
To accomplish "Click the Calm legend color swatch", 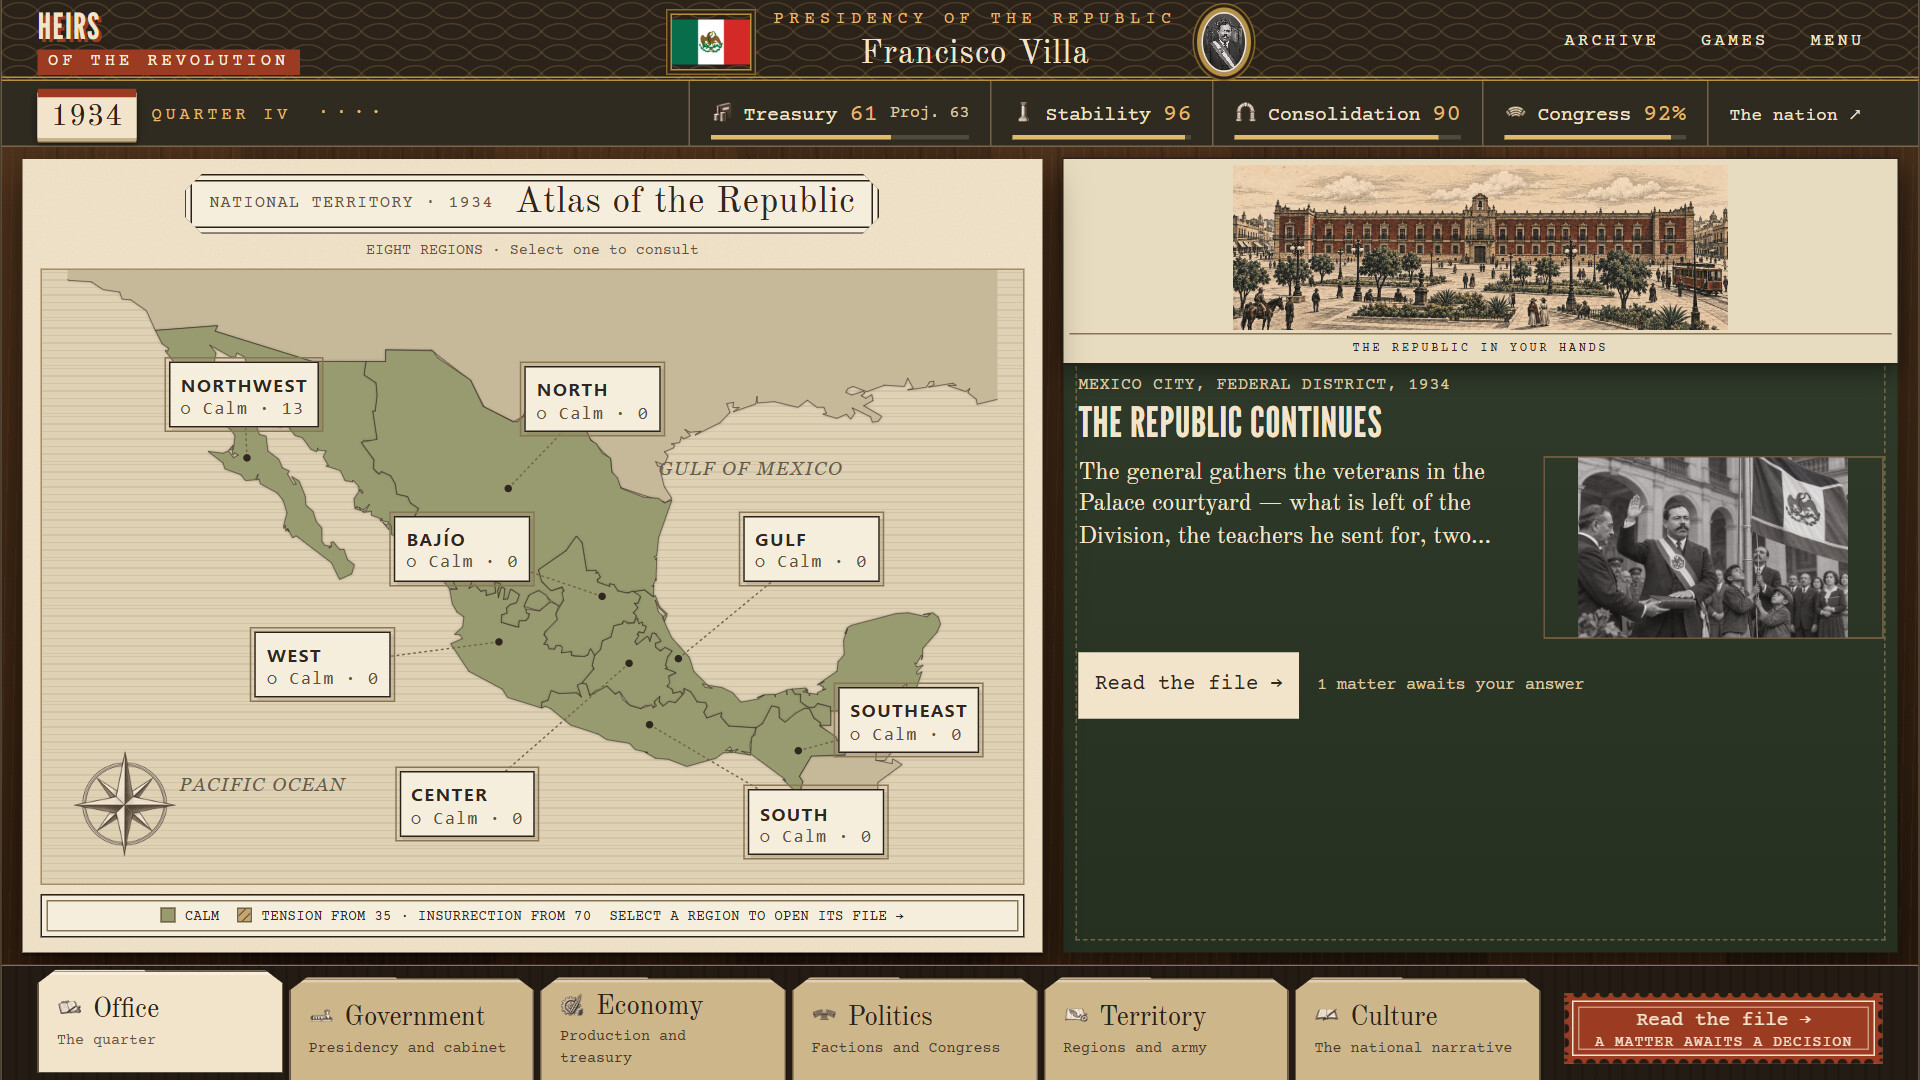I will pyautogui.click(x=168, y=915).
